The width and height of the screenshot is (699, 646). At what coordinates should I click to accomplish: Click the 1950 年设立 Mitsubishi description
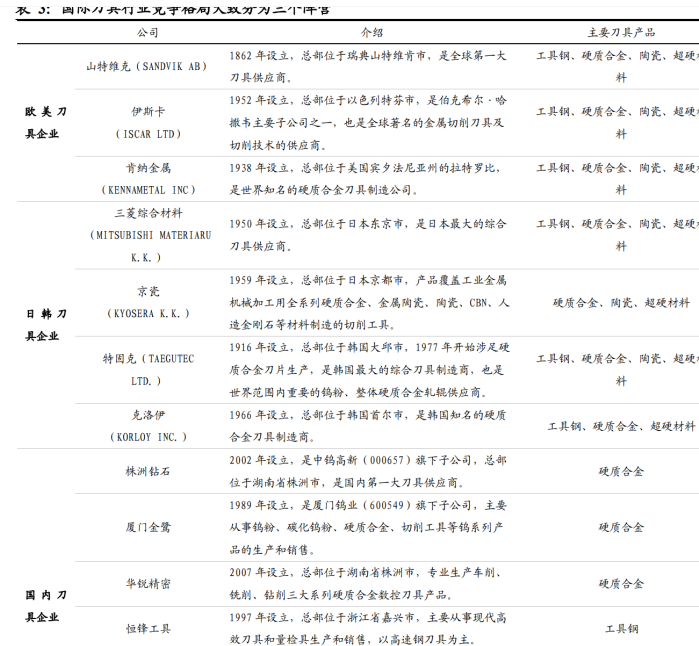(x=368, y=235)
